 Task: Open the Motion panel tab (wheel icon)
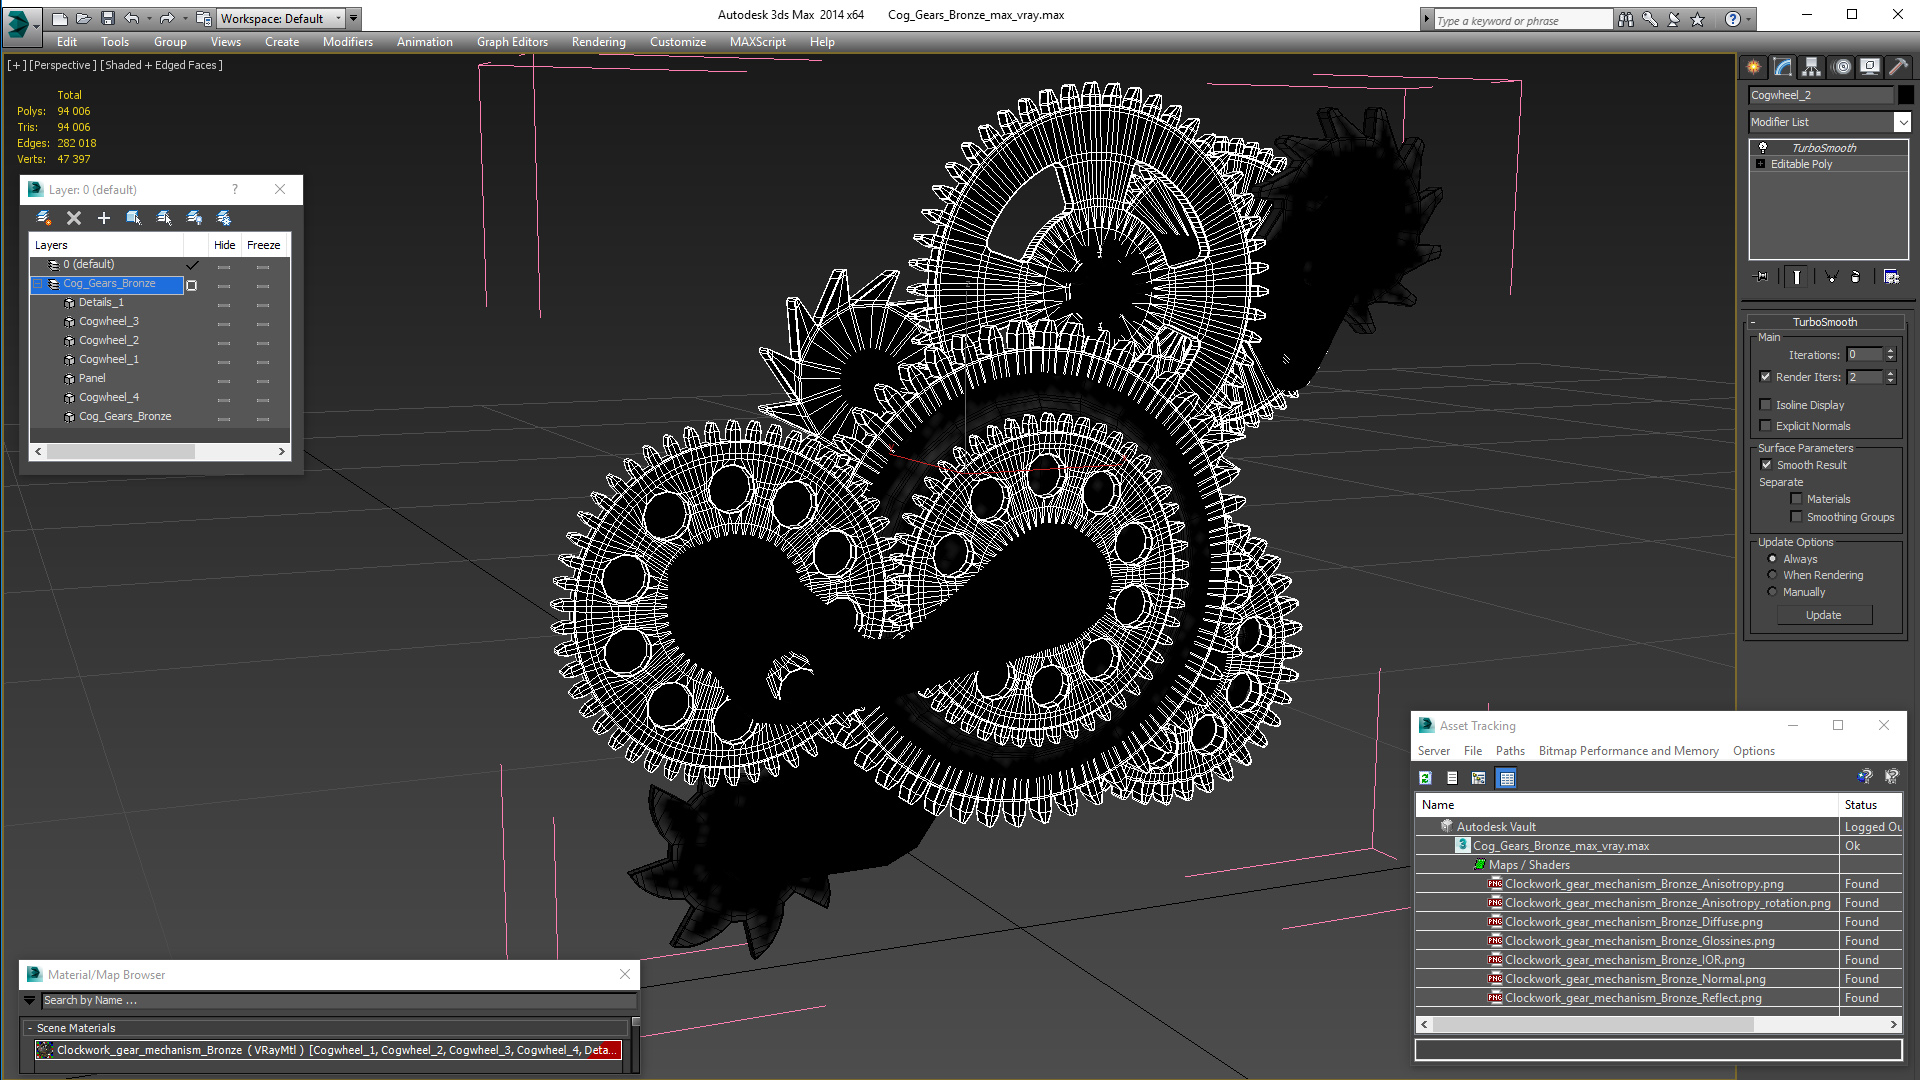click(x=1842, y=67)
